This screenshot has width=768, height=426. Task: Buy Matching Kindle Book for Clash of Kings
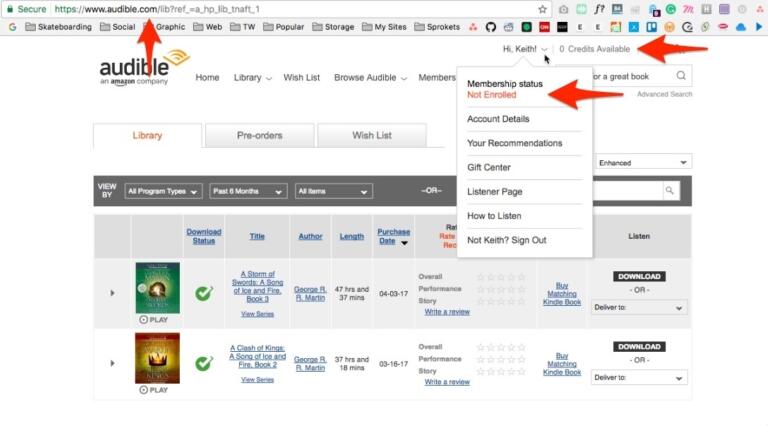(562, 364)
